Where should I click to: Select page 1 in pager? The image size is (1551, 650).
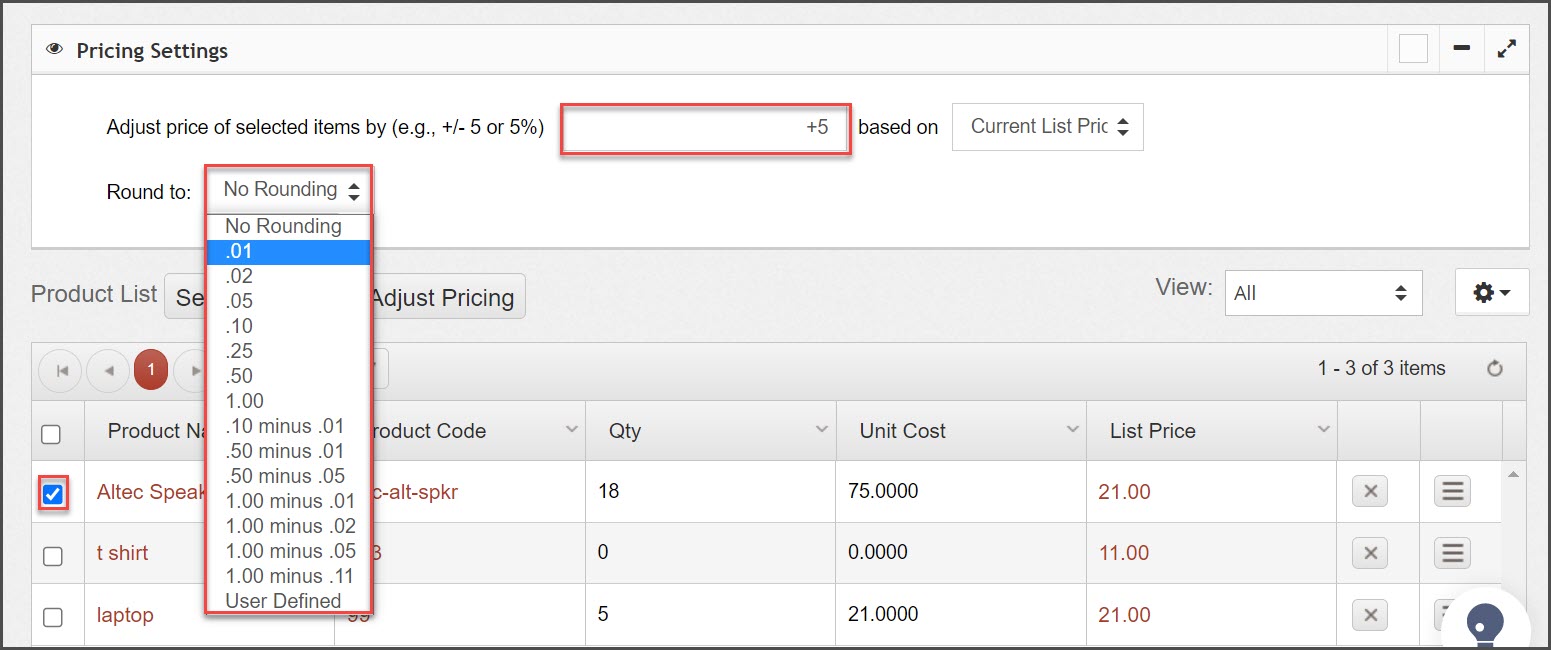click(x=151, y=370)
